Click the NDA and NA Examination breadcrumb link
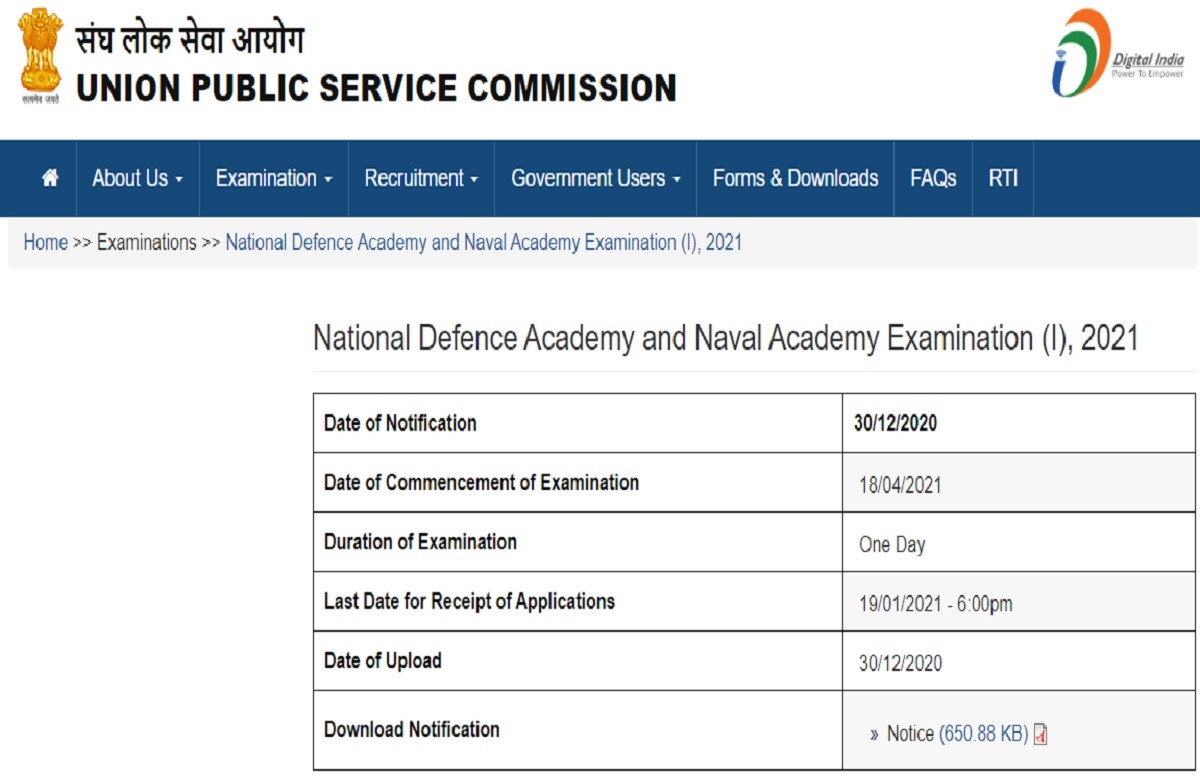1200x776 pixels. coord(483,242)
